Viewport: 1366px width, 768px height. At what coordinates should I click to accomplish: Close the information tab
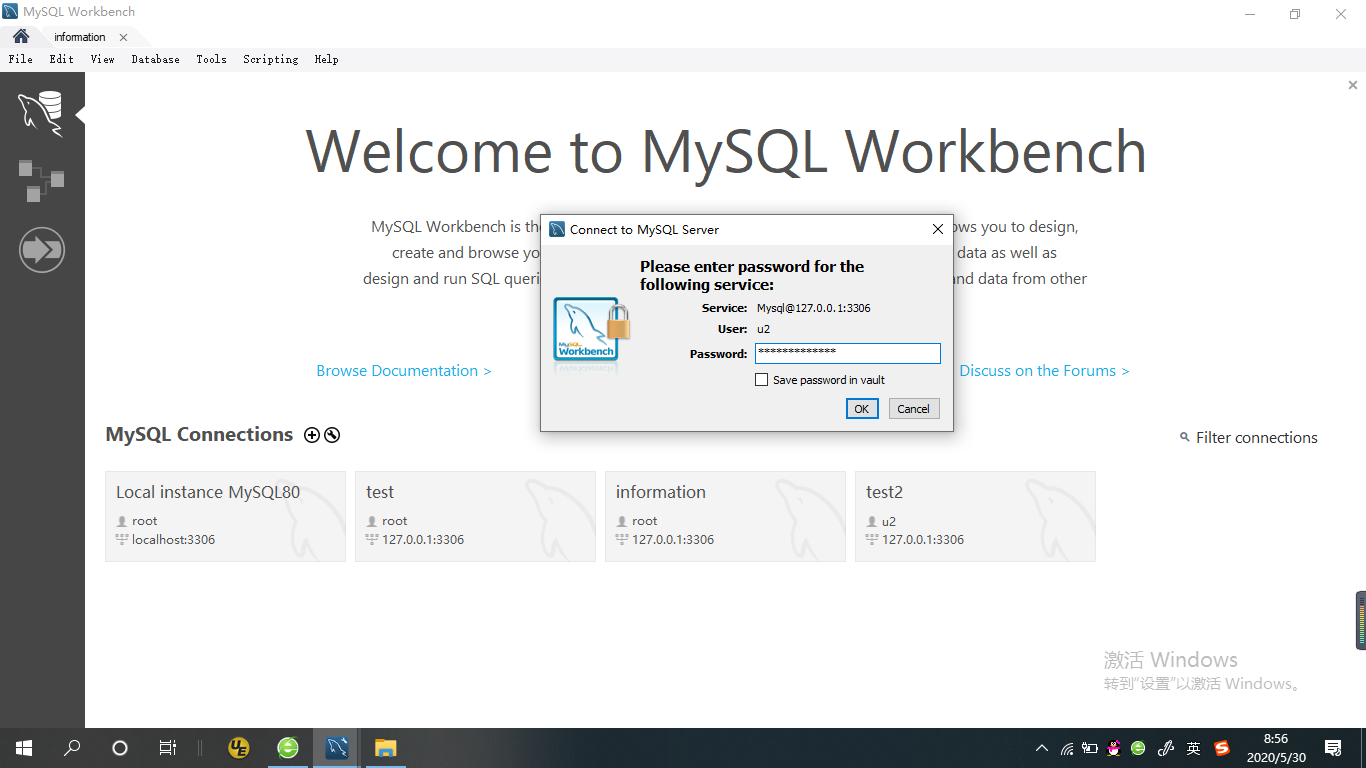click(x=123, y=37)
